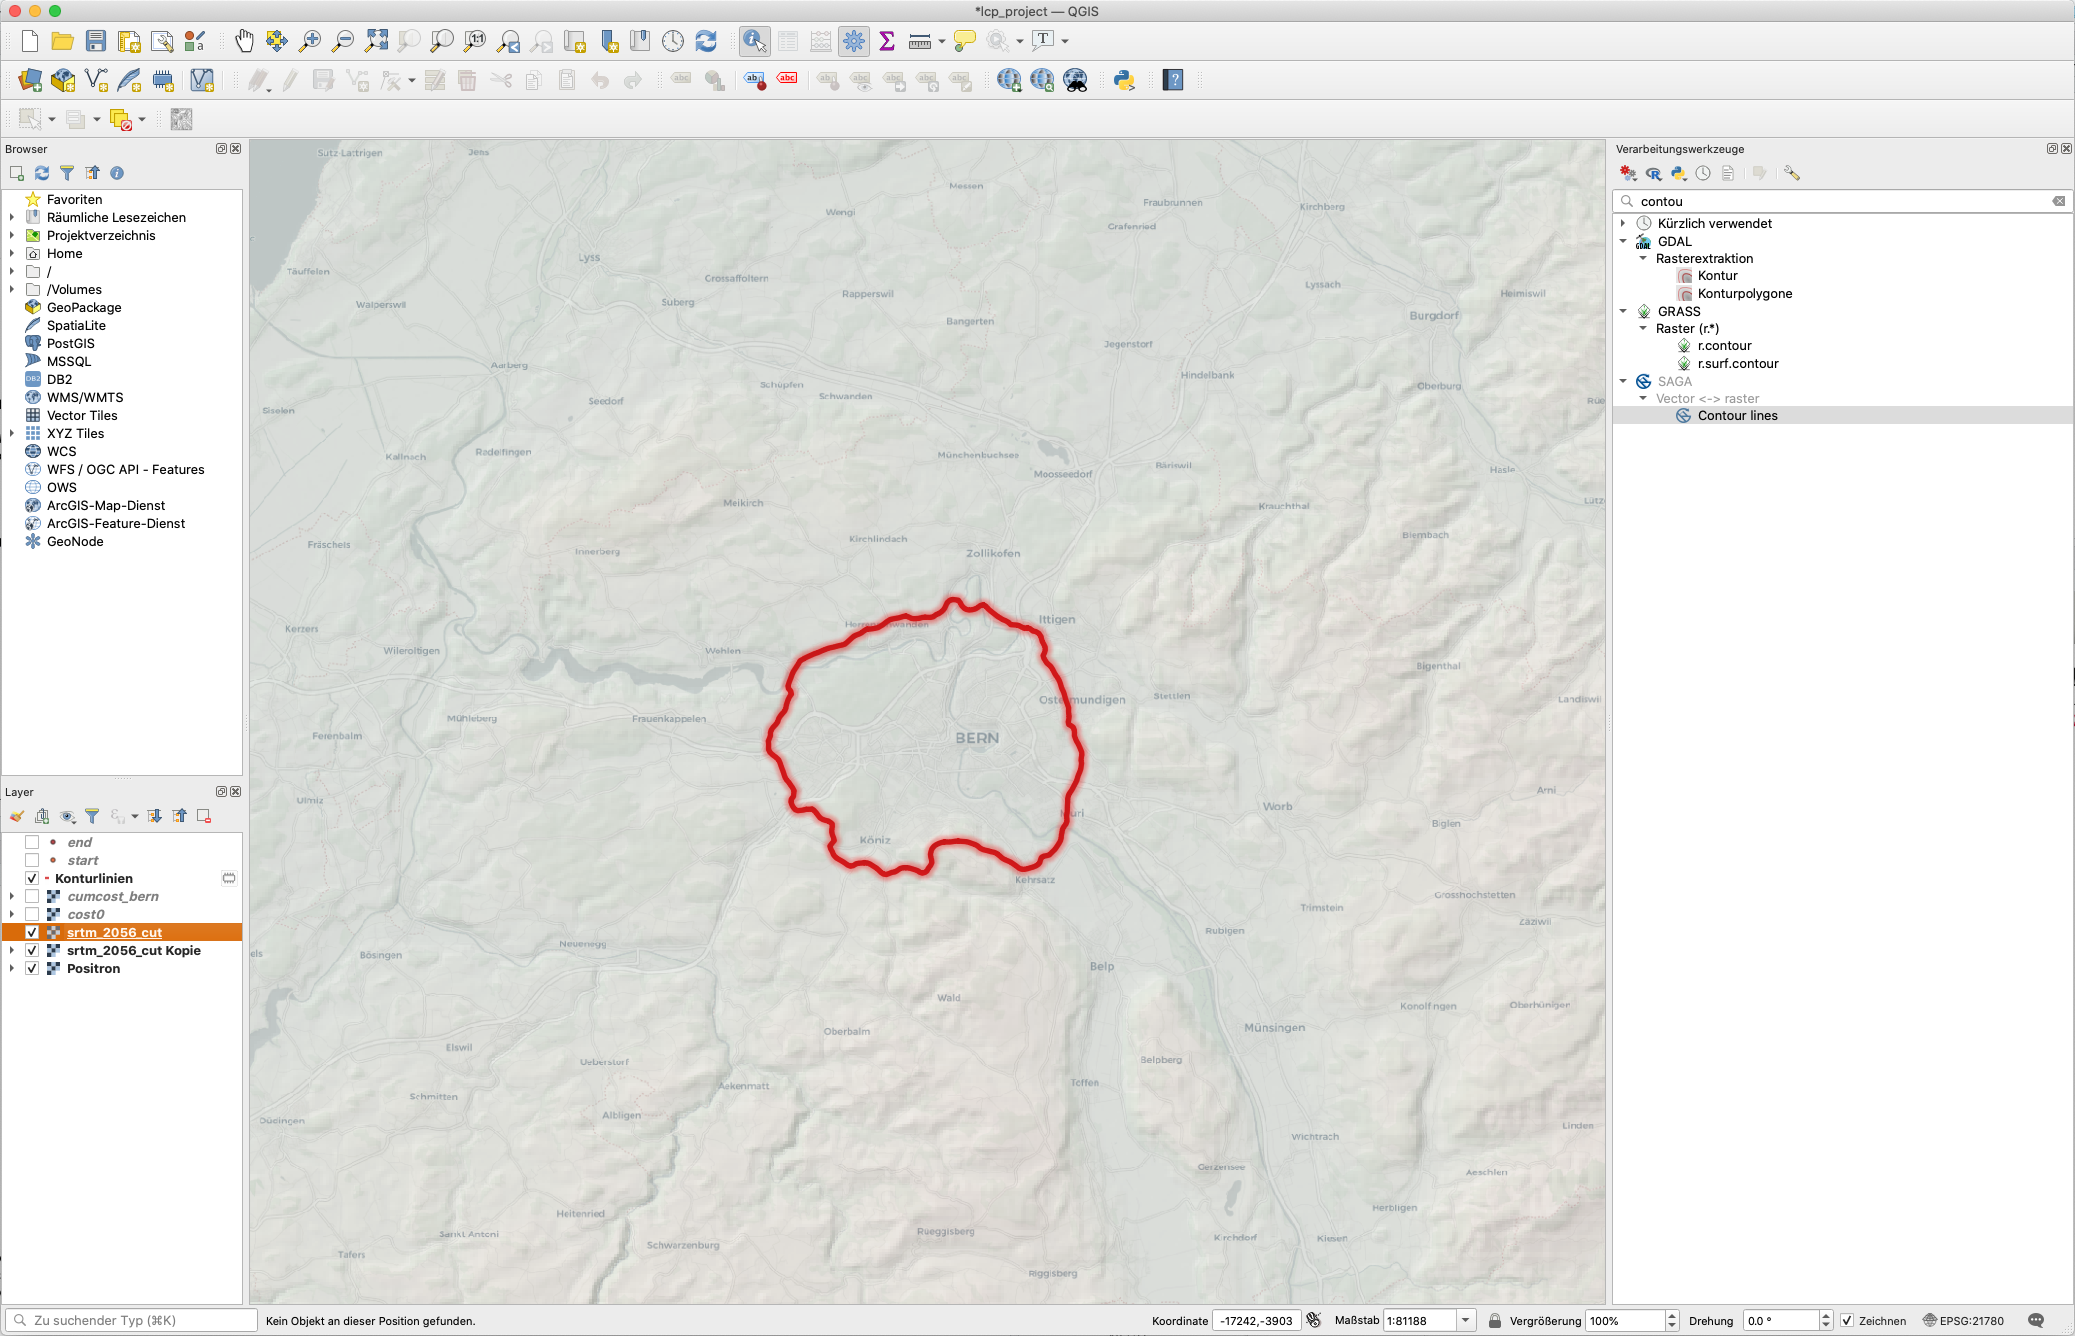Activate the Identify Features tool
The height and width of the screenshot is (1336, 2075).
(754, 41)
